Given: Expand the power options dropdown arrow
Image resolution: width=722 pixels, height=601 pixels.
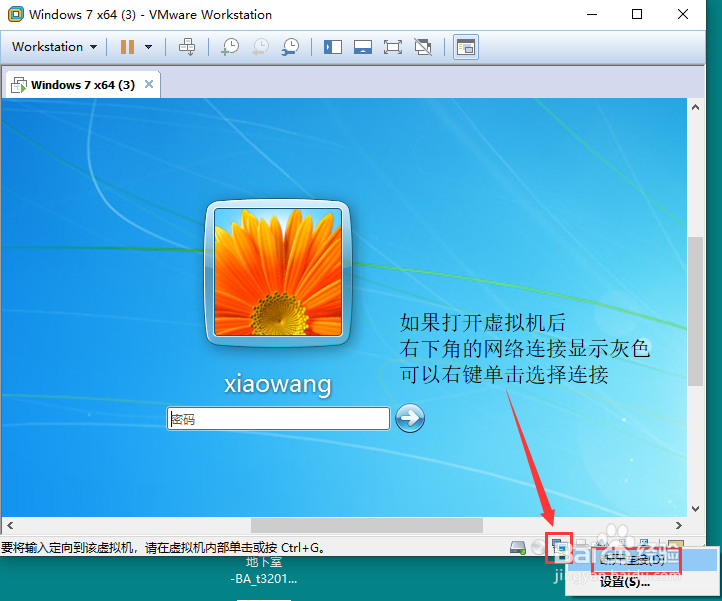Looking at the screenshot, I should (x=148, y=47).
